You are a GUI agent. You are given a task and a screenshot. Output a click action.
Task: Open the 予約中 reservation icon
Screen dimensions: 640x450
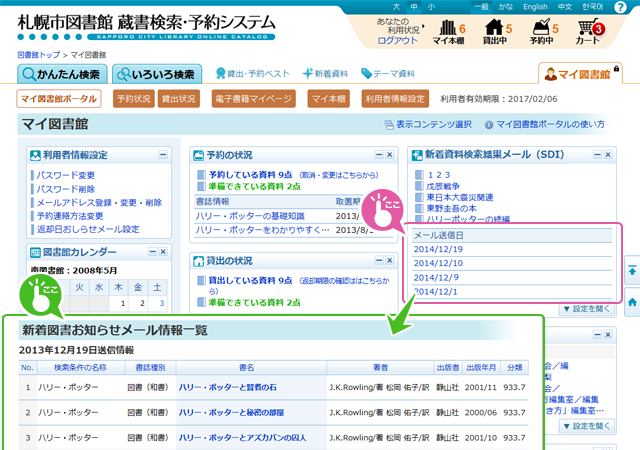click(543, 32)
